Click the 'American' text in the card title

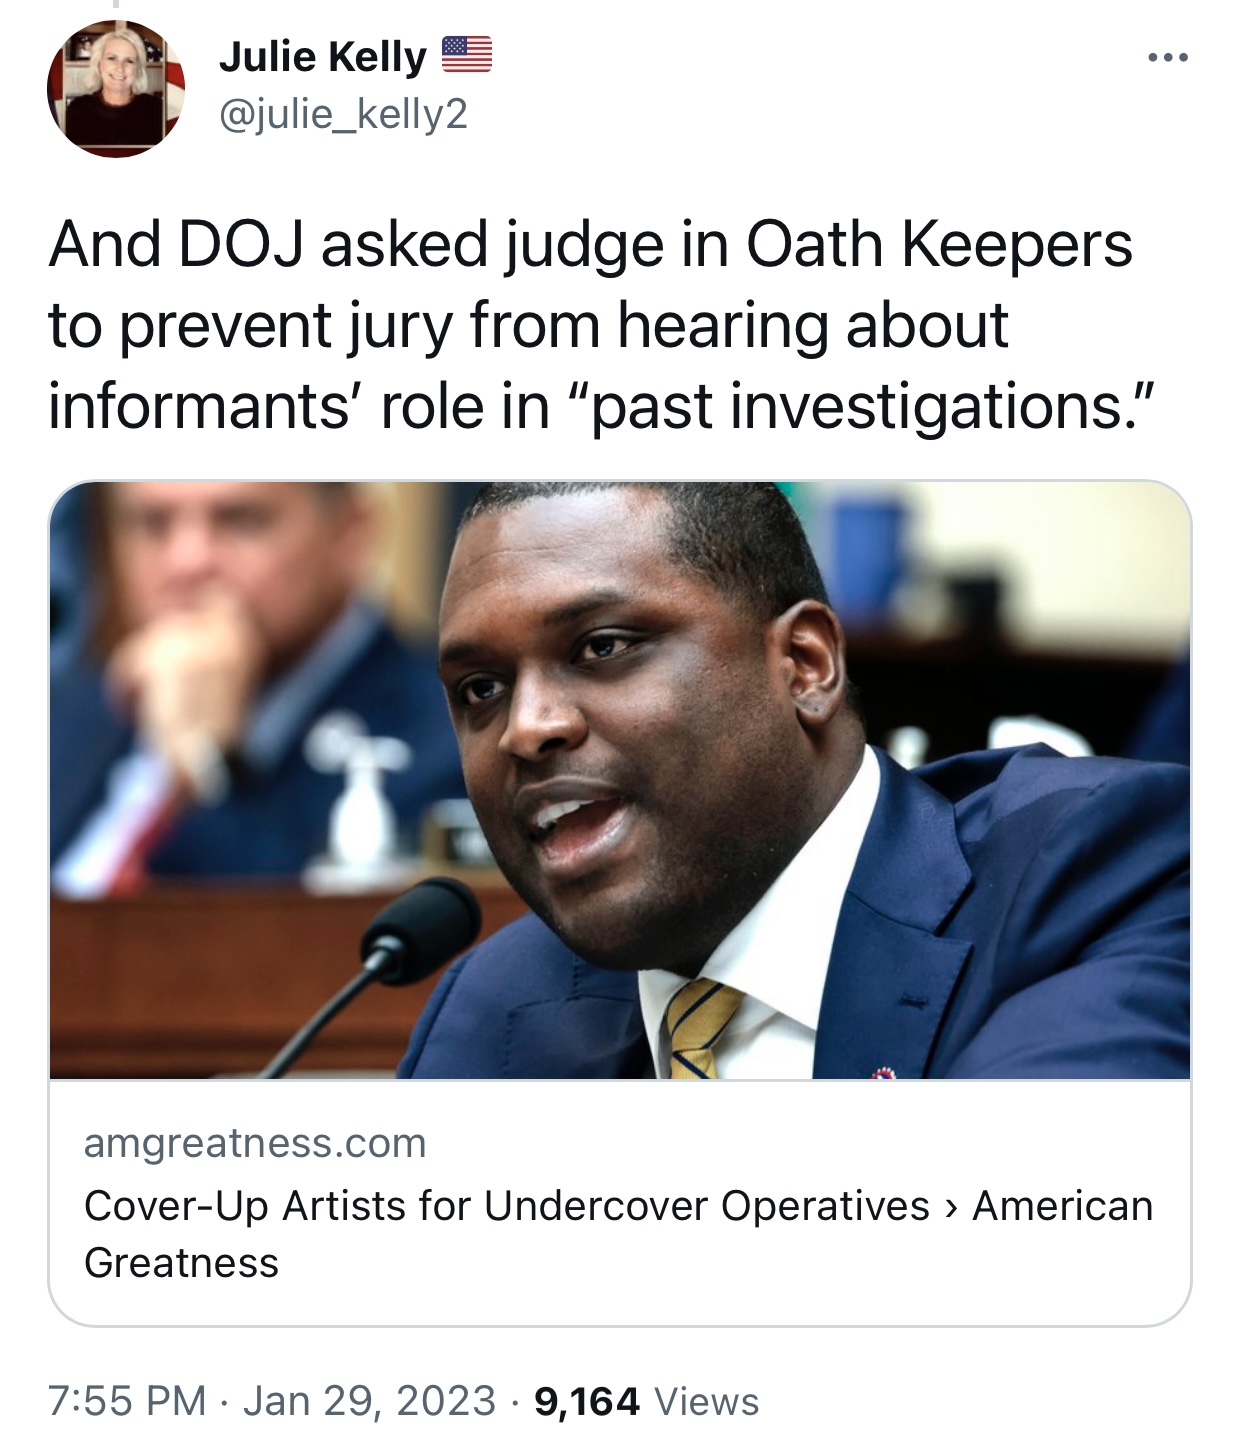(x=1063, y=1205)
